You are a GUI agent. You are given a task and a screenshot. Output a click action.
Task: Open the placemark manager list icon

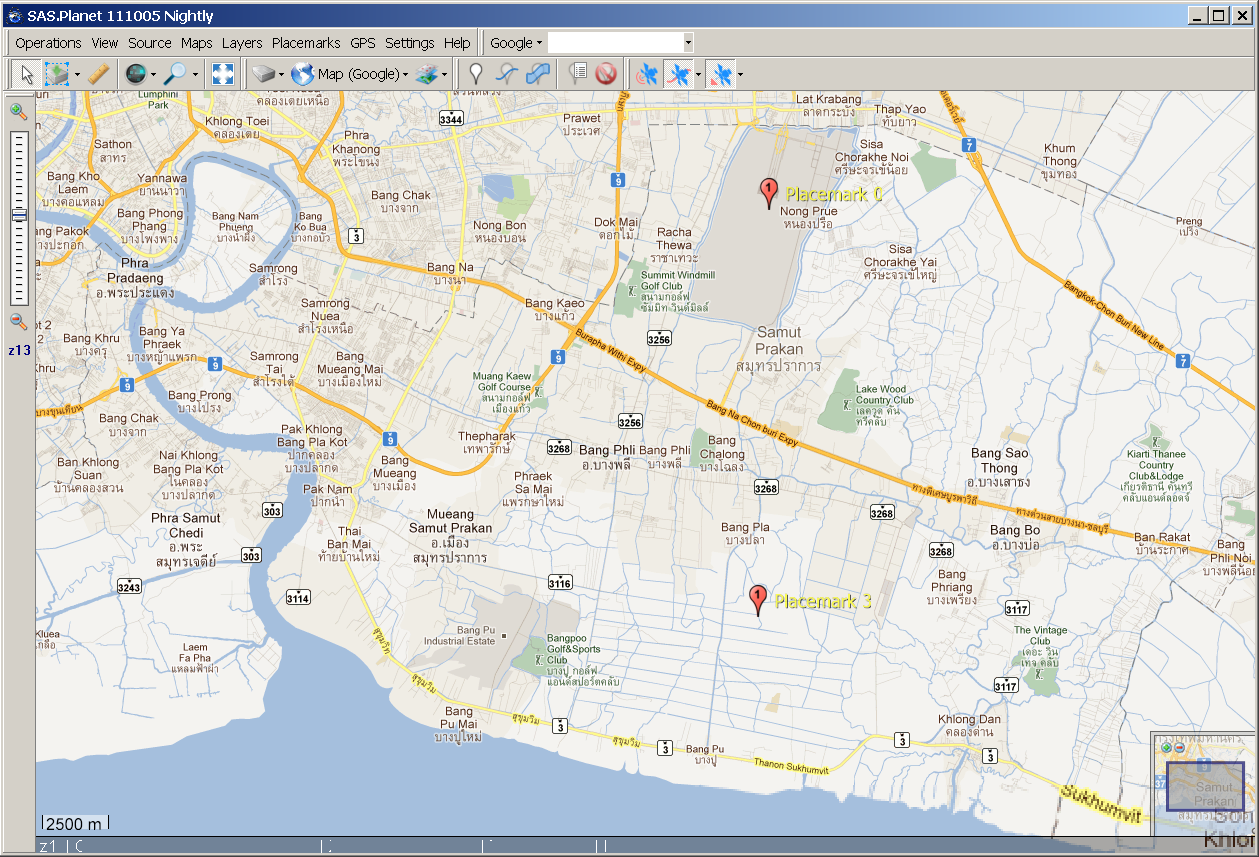pyautogui.click(x=577, y=74)
